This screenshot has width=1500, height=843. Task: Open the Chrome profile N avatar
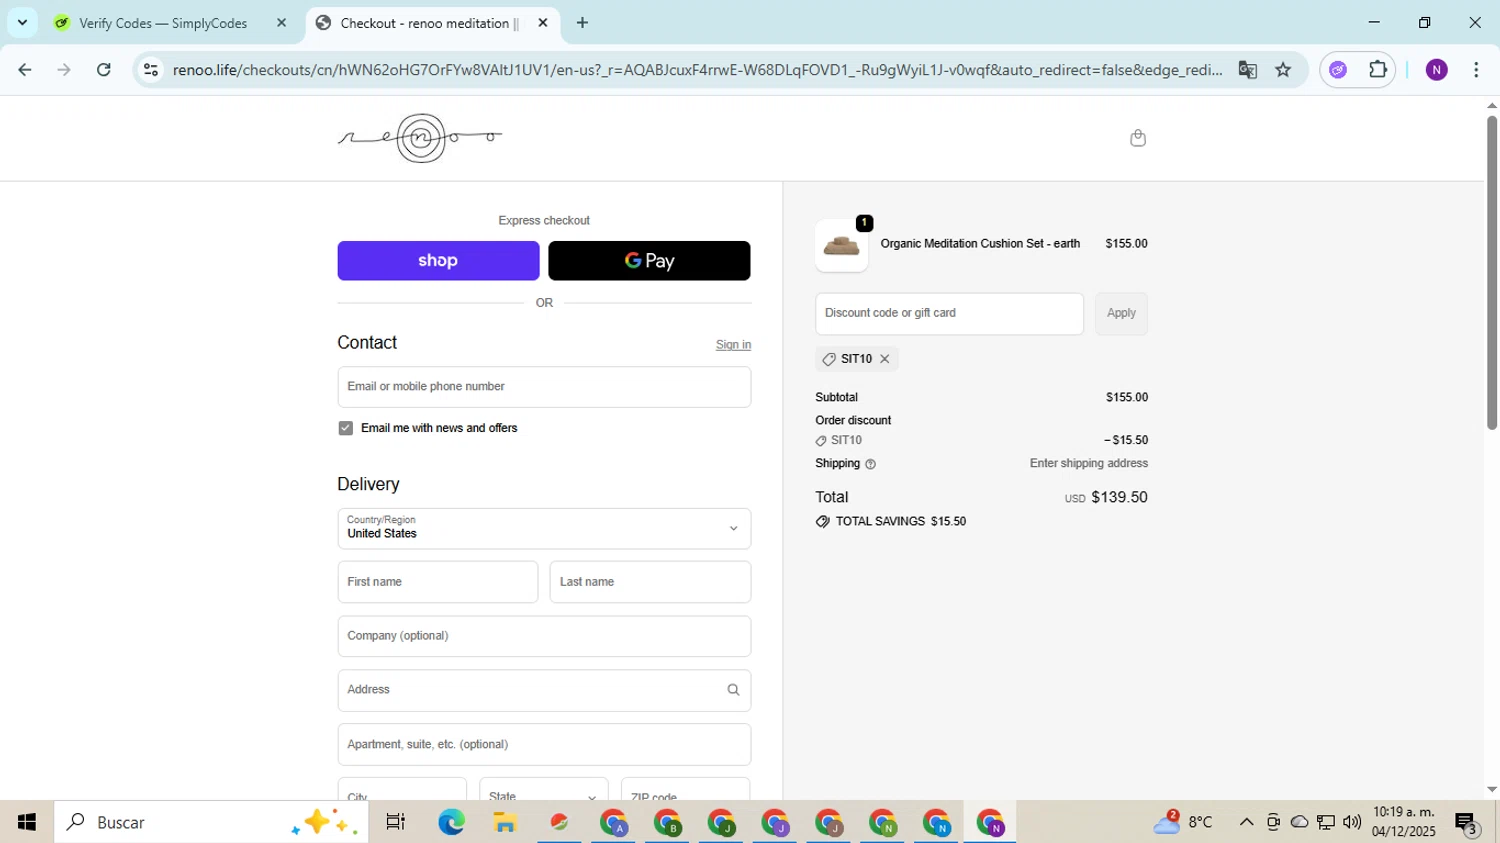[x=1436, y=70]
